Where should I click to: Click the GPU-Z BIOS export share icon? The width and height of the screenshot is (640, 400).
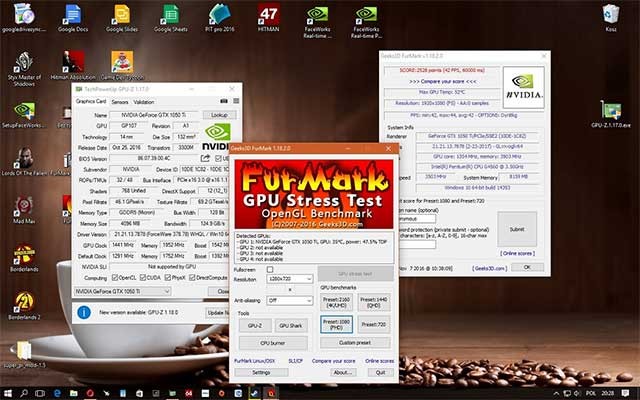tap(205, 158)
